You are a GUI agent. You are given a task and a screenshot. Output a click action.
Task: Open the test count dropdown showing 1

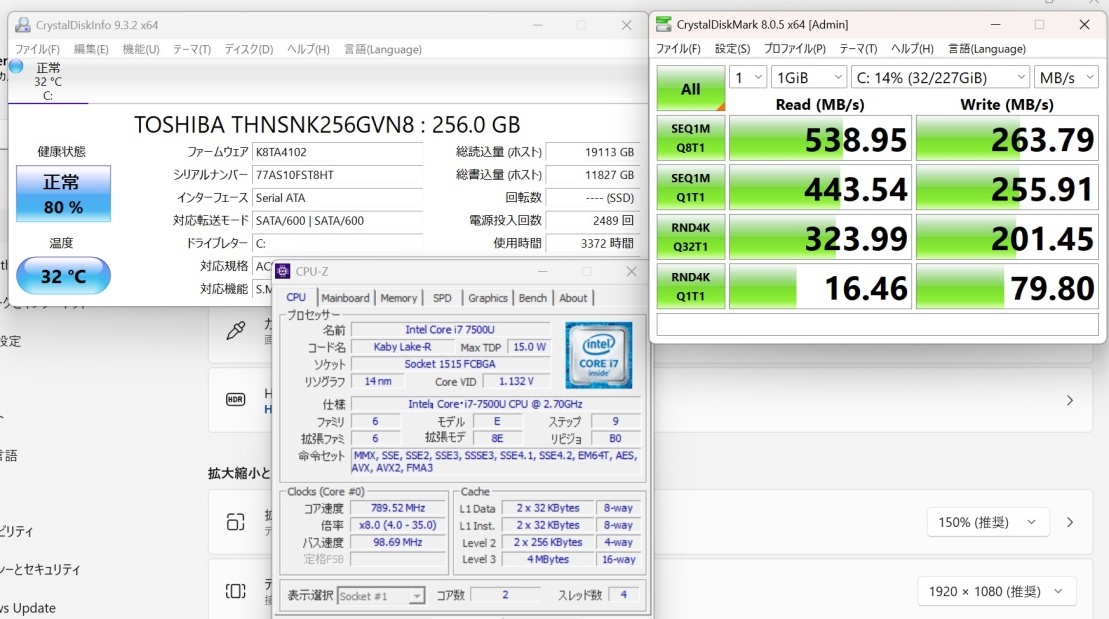click(x=747, y=77)
